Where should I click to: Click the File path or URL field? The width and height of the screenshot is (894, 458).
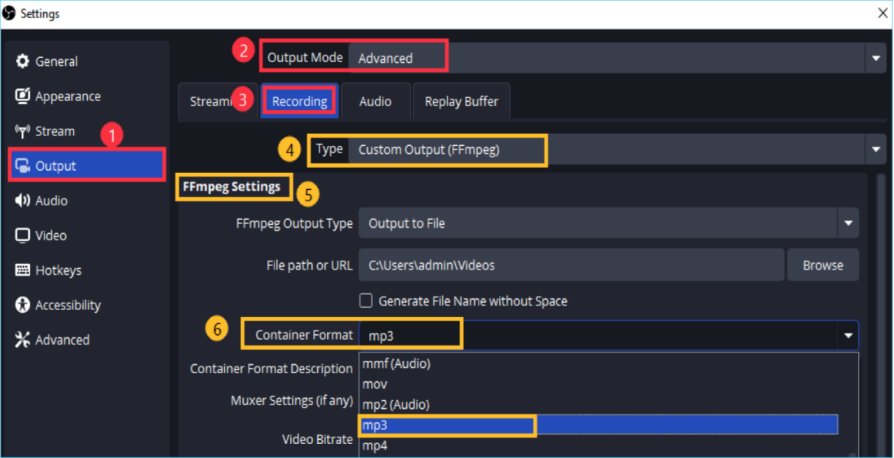click(570, 265)
